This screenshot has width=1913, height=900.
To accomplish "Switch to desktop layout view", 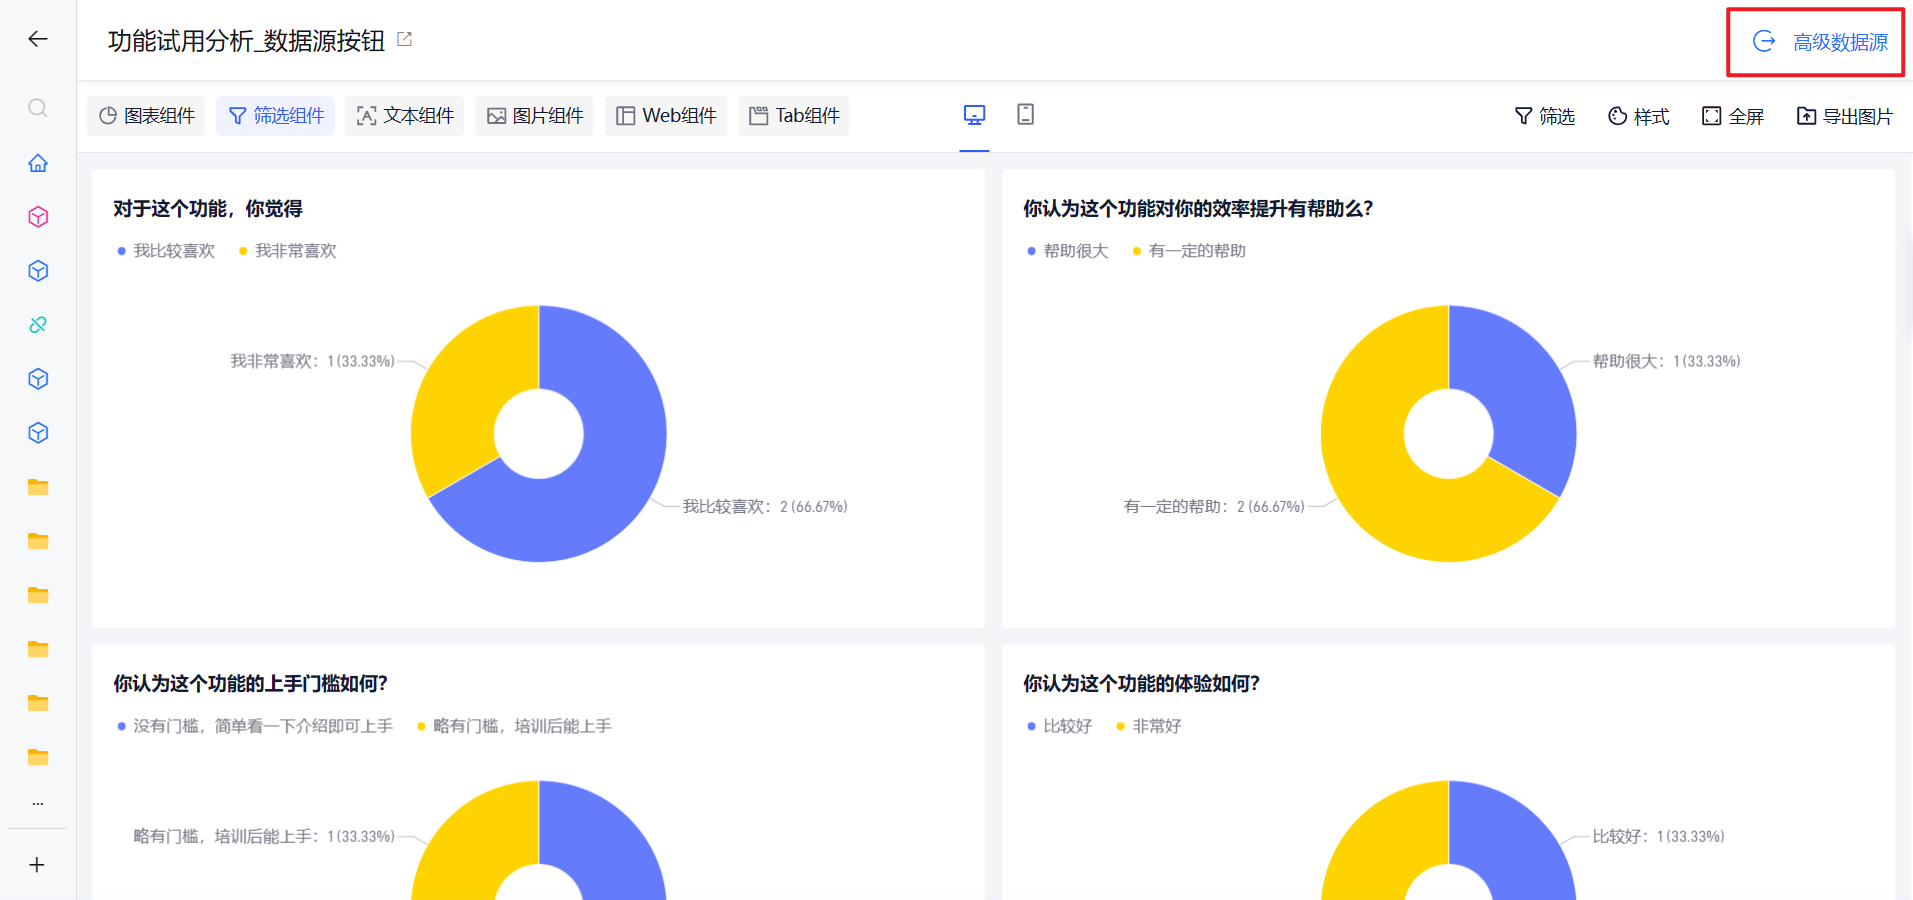I will (974, 115).
